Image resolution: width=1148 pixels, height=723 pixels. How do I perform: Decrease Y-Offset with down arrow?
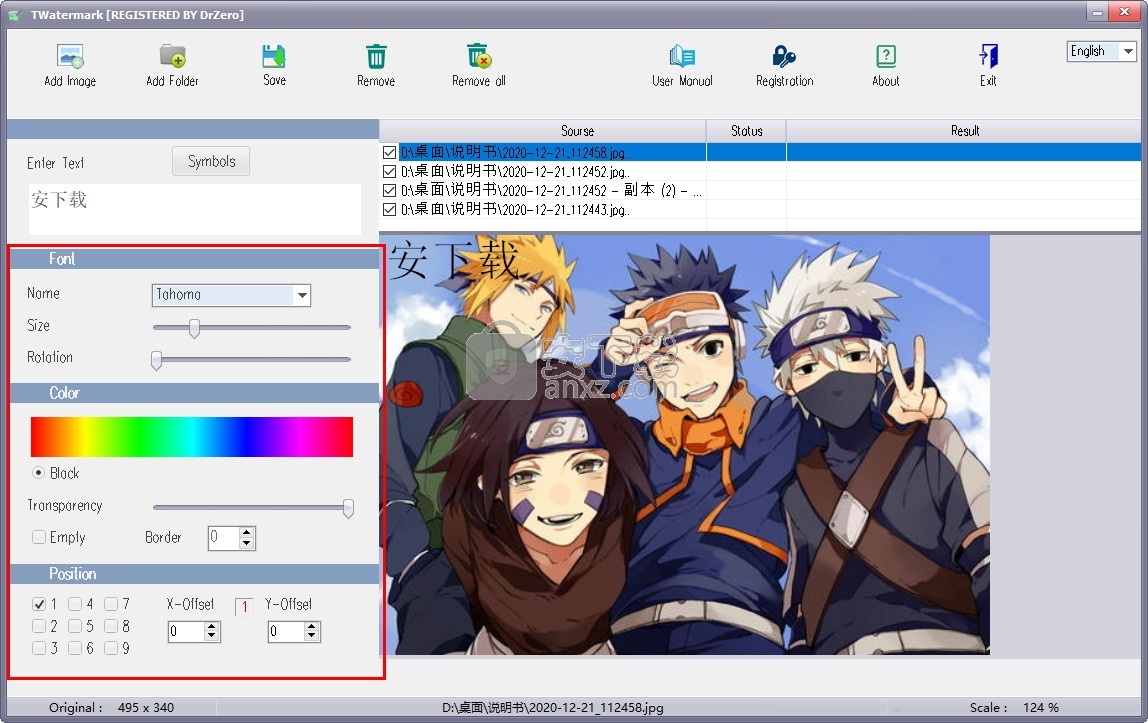(312, 637)
